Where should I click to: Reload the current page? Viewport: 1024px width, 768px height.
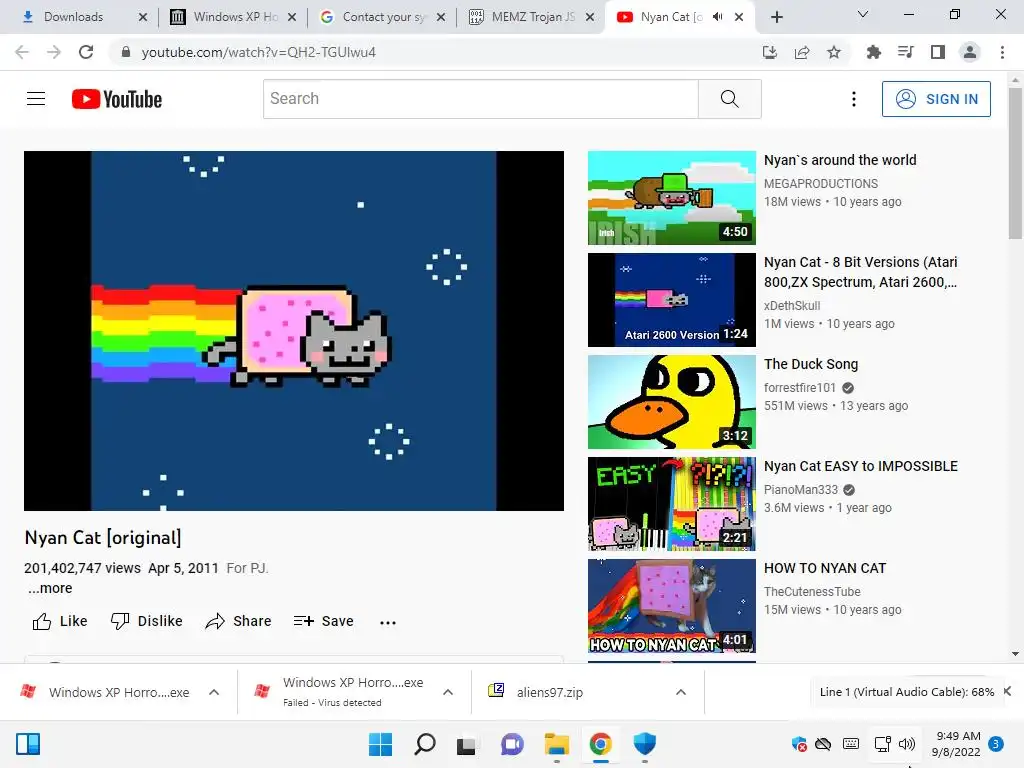point(86,52)
